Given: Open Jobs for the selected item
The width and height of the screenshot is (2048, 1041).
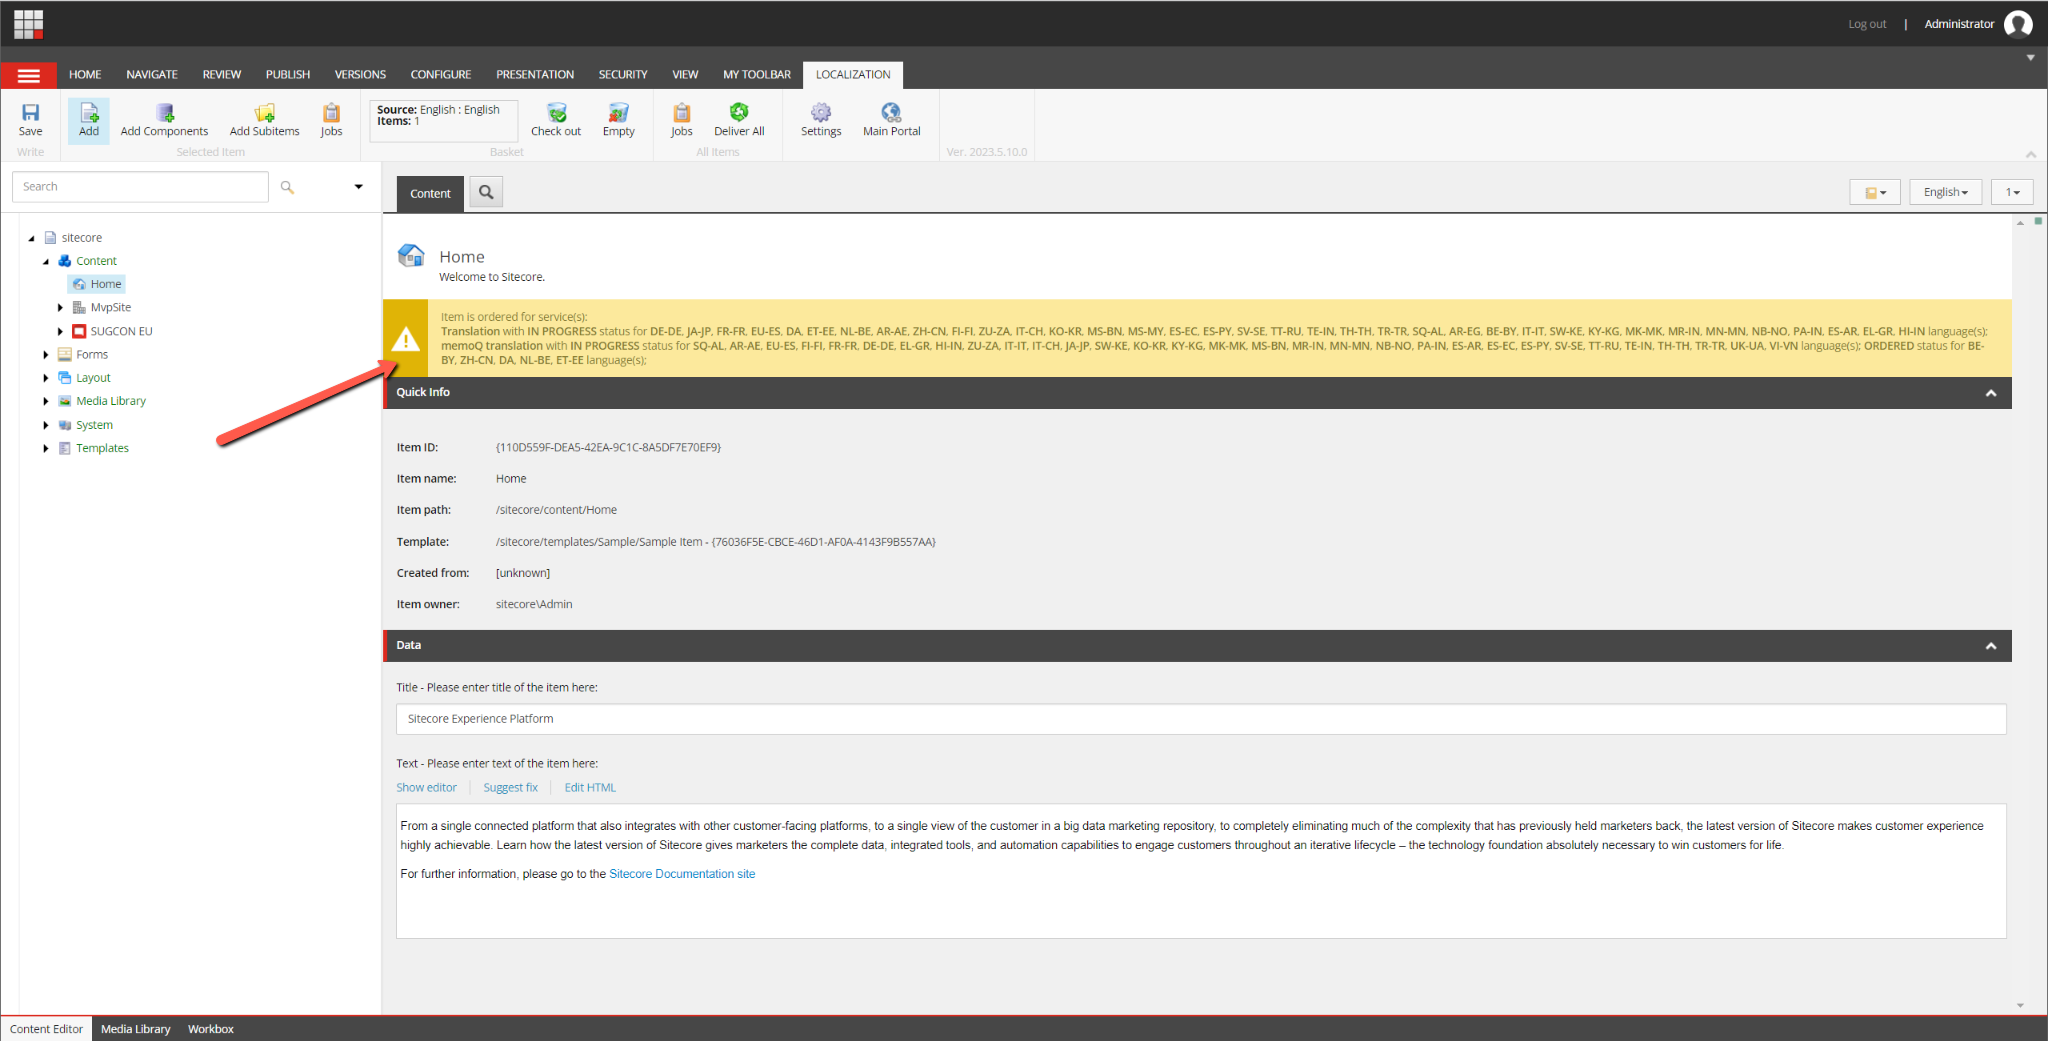Looking at the screenshot, I should coord(331,112).
